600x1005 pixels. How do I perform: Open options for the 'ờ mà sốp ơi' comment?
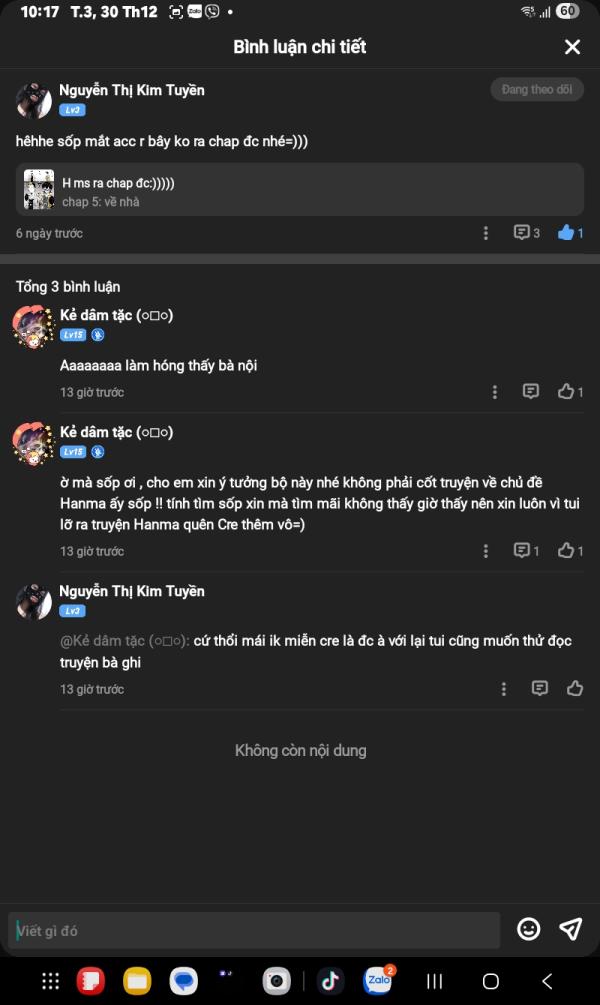tap(486, 551)
